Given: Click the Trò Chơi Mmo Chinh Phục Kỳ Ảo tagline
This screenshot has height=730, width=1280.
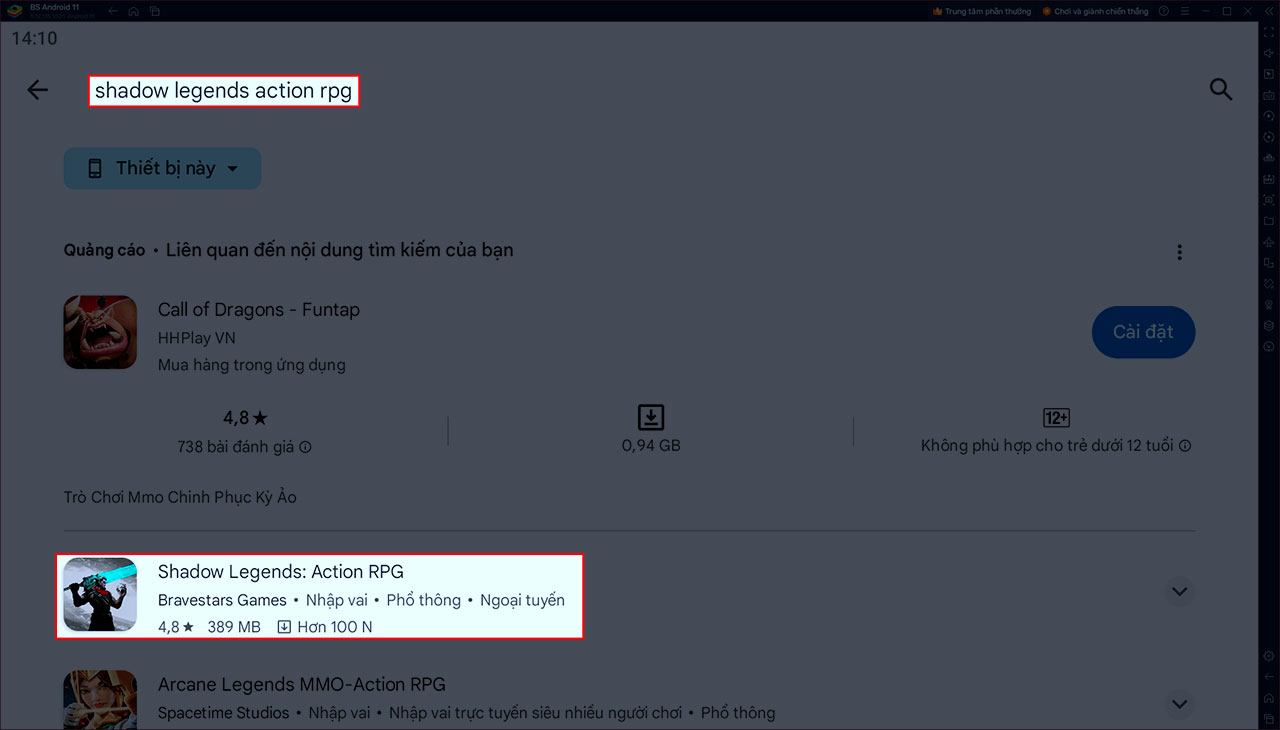Looking at the screenshot, I should [x=180, y=497].
